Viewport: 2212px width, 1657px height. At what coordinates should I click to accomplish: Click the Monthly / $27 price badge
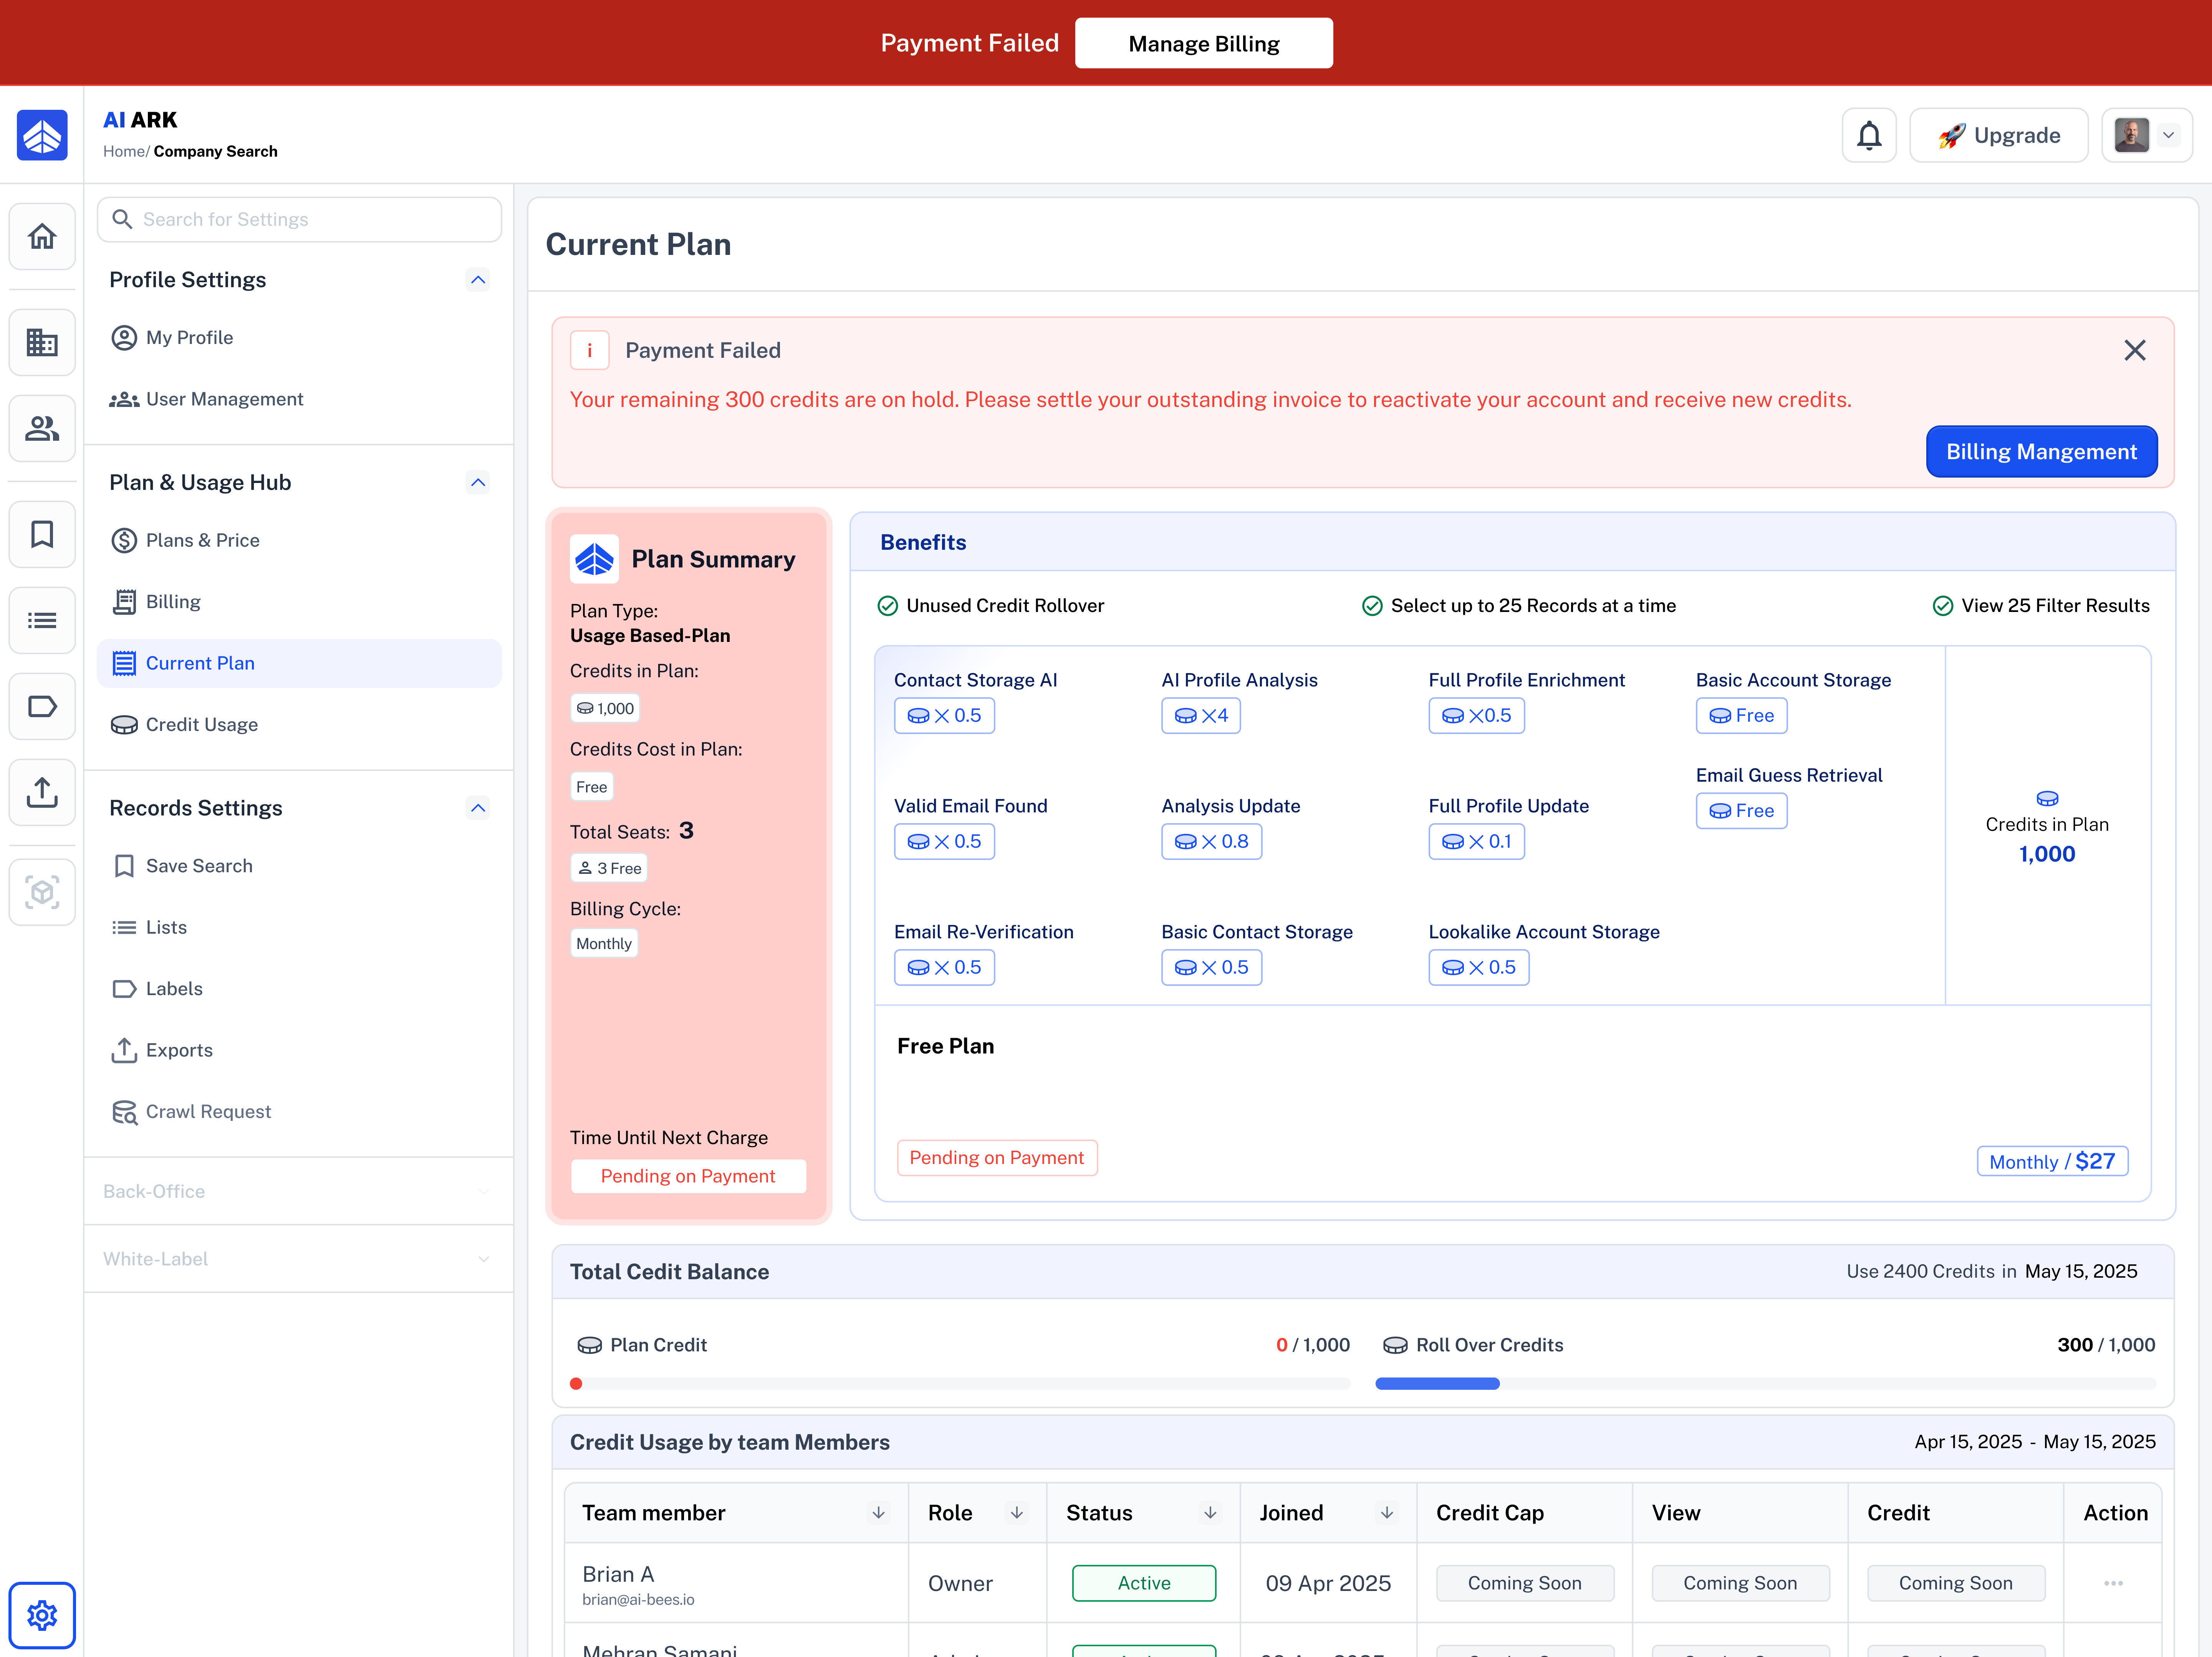[x=2052, y=1161]
